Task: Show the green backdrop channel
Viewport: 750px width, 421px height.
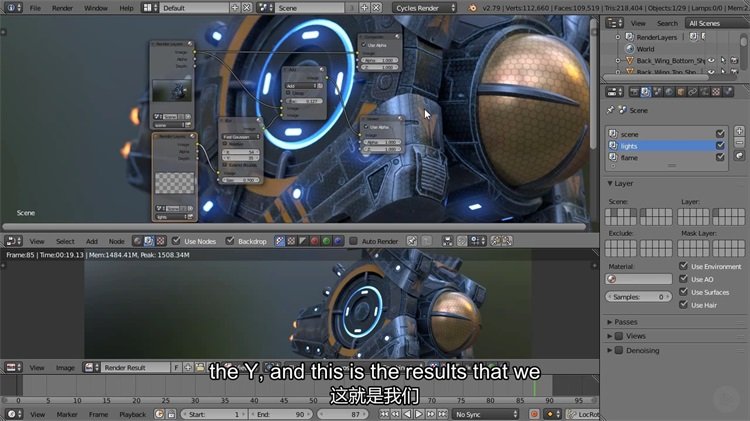Action: 326,241
